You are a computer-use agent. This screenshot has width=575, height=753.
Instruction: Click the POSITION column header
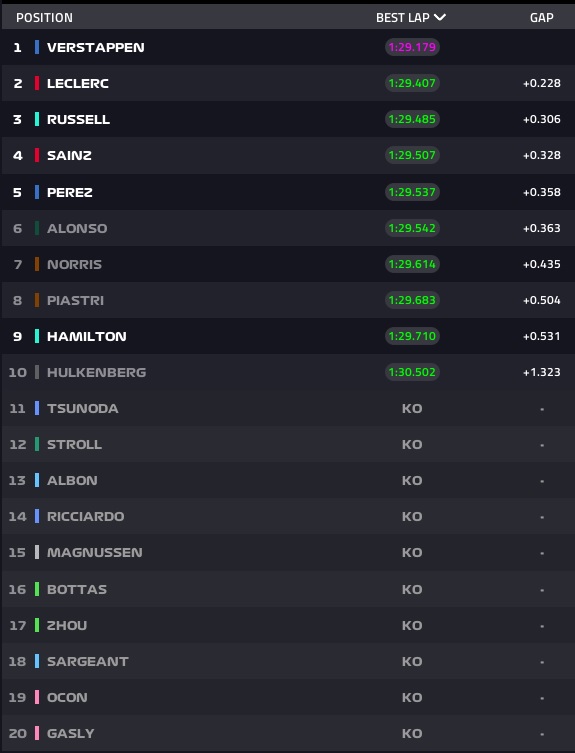44,18
